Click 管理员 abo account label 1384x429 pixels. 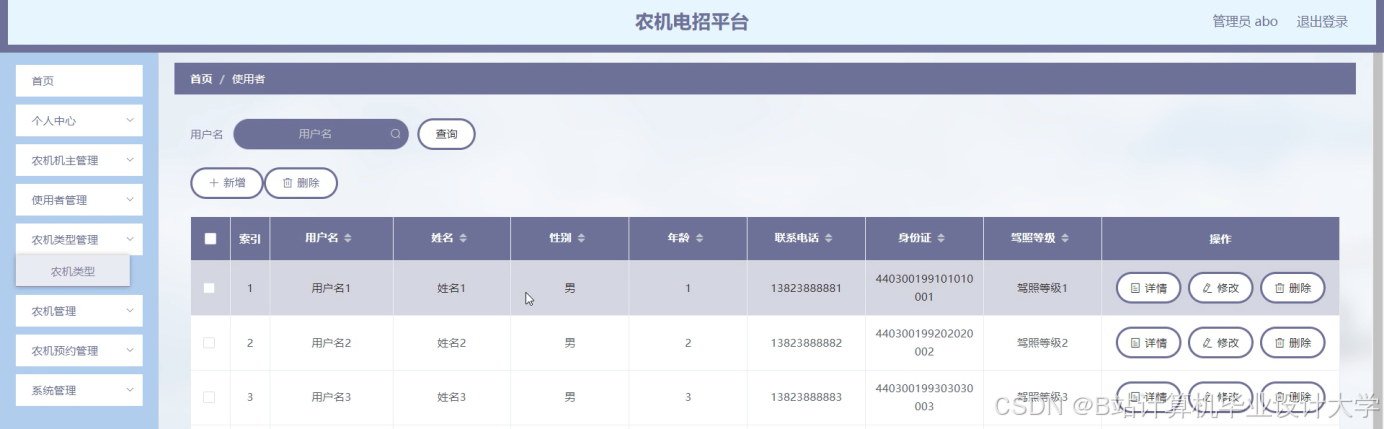pyautogui.click(x=1245, y=21)
